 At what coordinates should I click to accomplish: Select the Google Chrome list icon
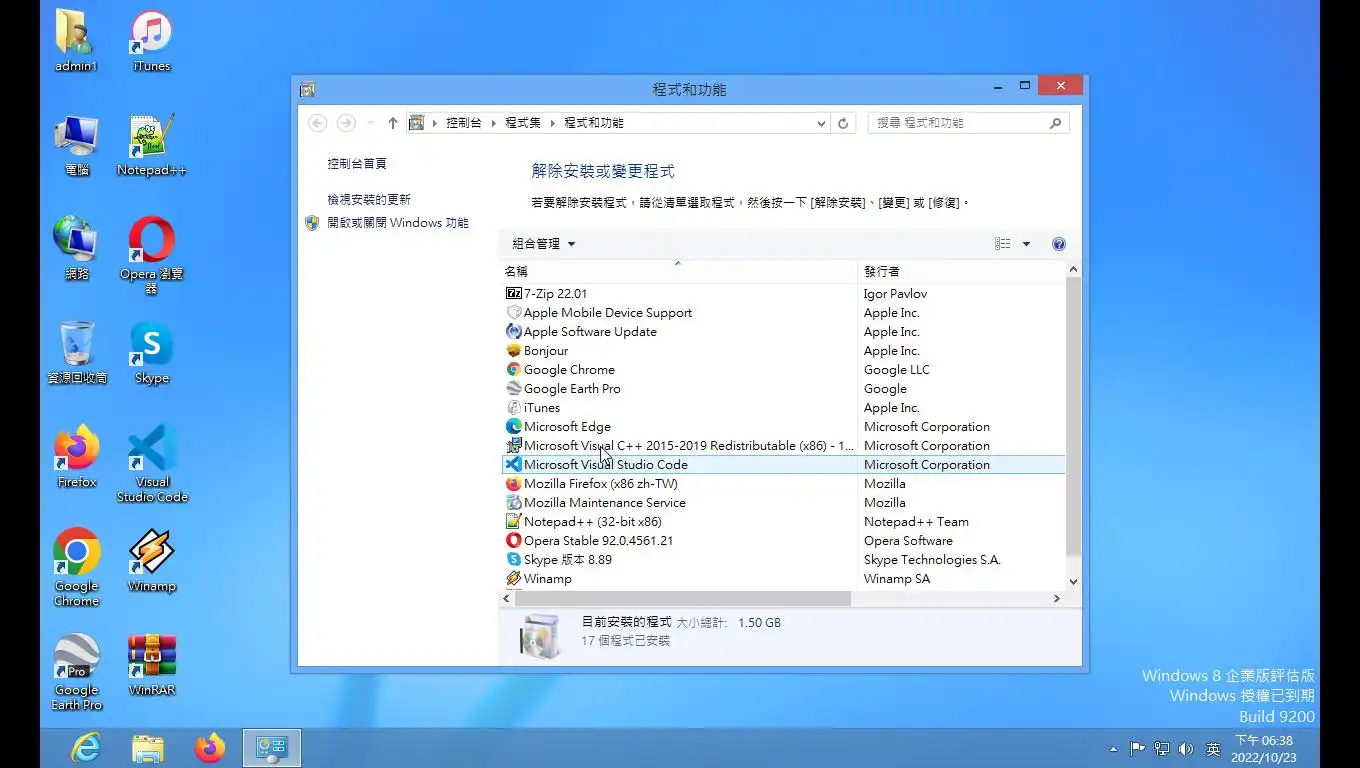514,370
